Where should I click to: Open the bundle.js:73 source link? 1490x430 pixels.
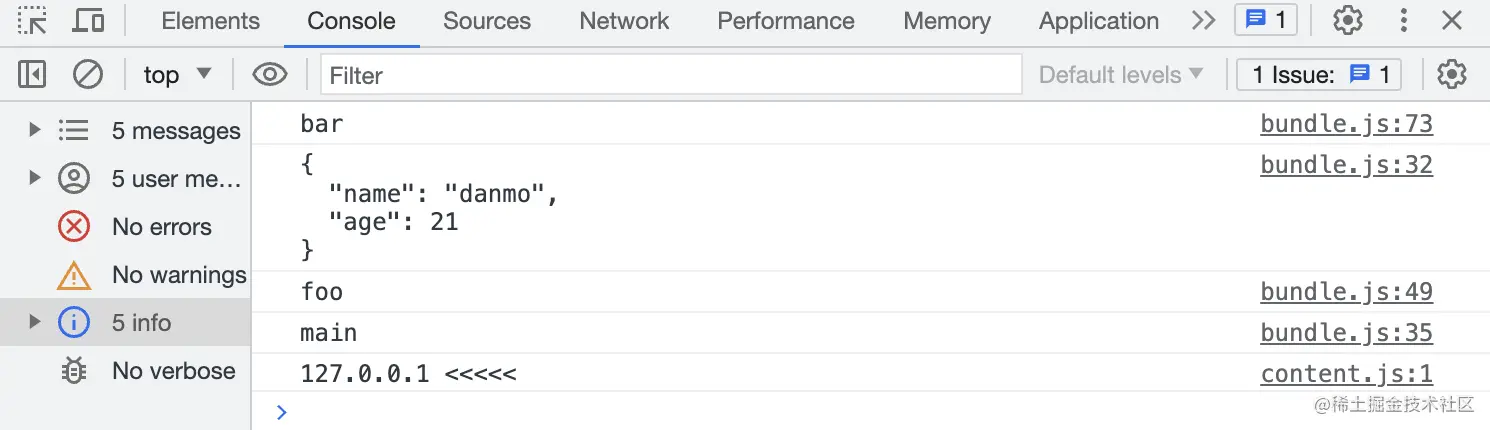(x=1346, y=124)
